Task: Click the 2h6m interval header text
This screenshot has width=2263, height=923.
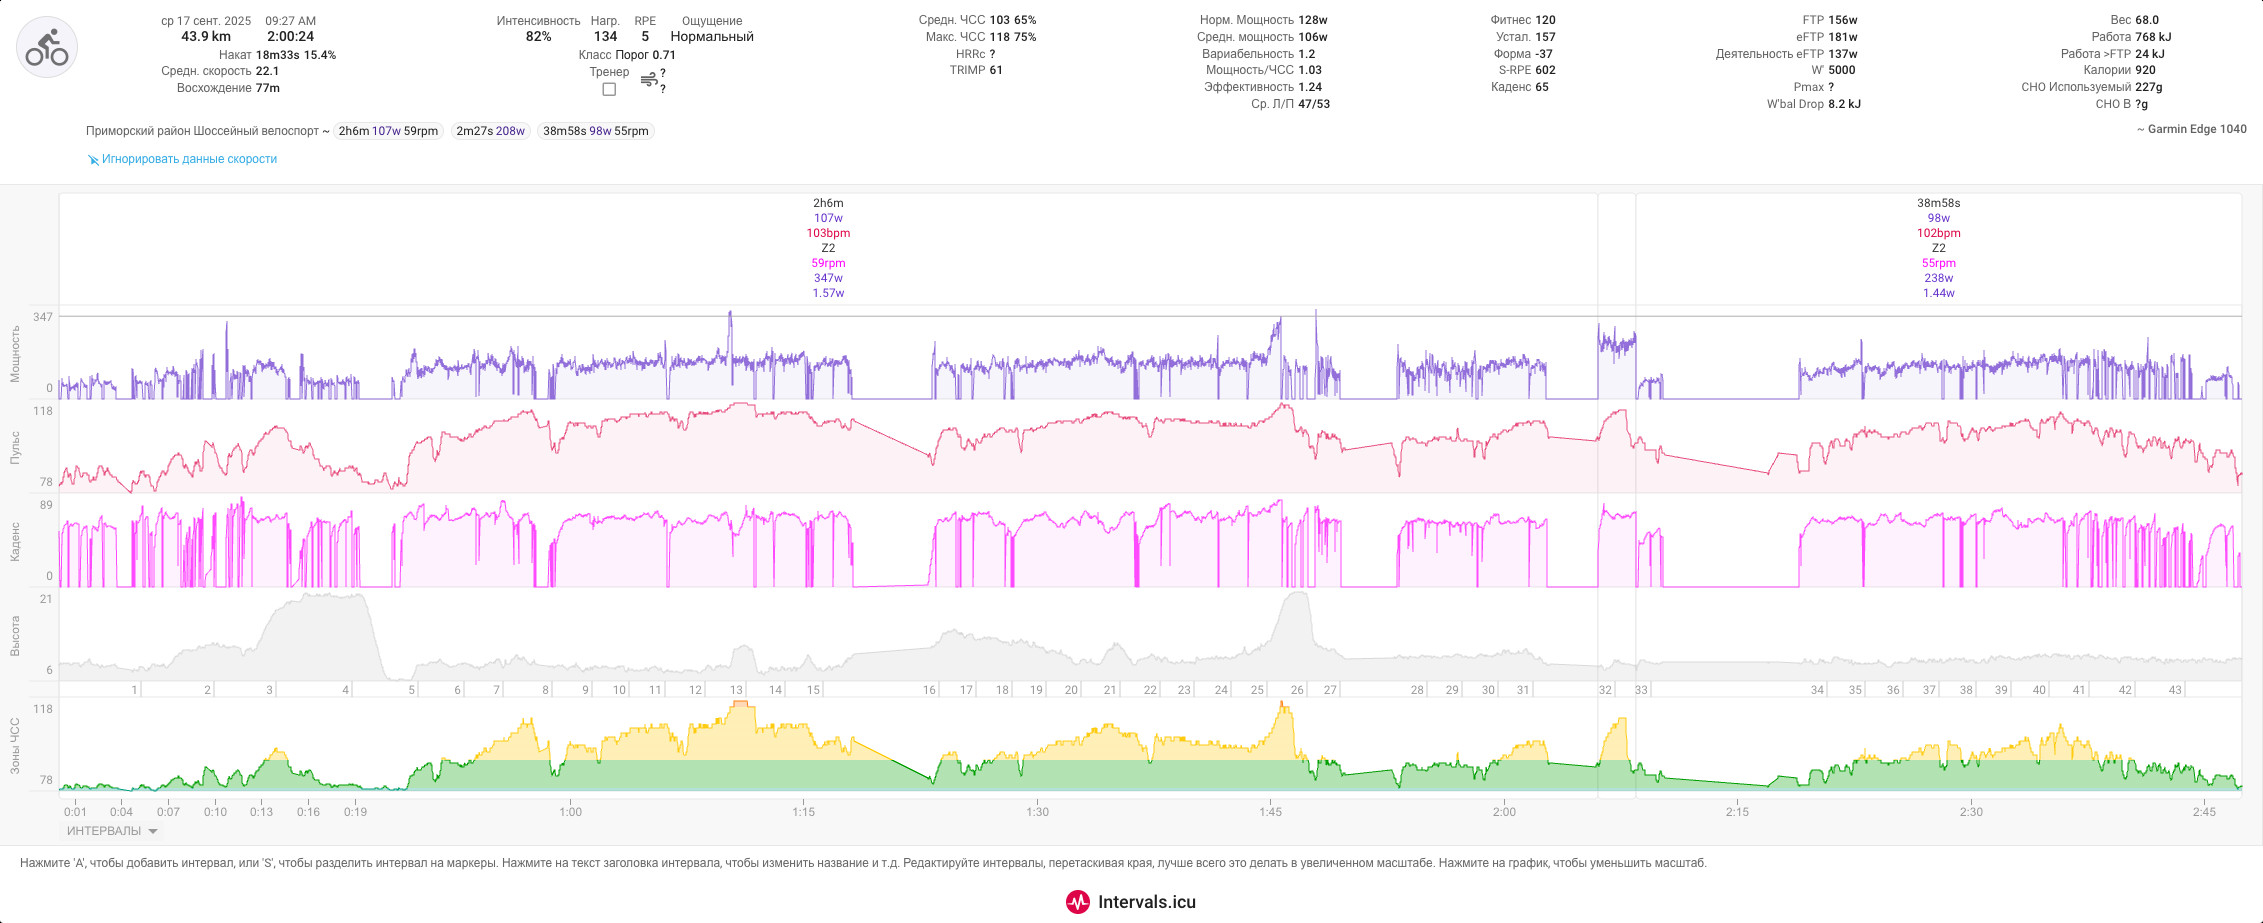Action: (828, 203)
